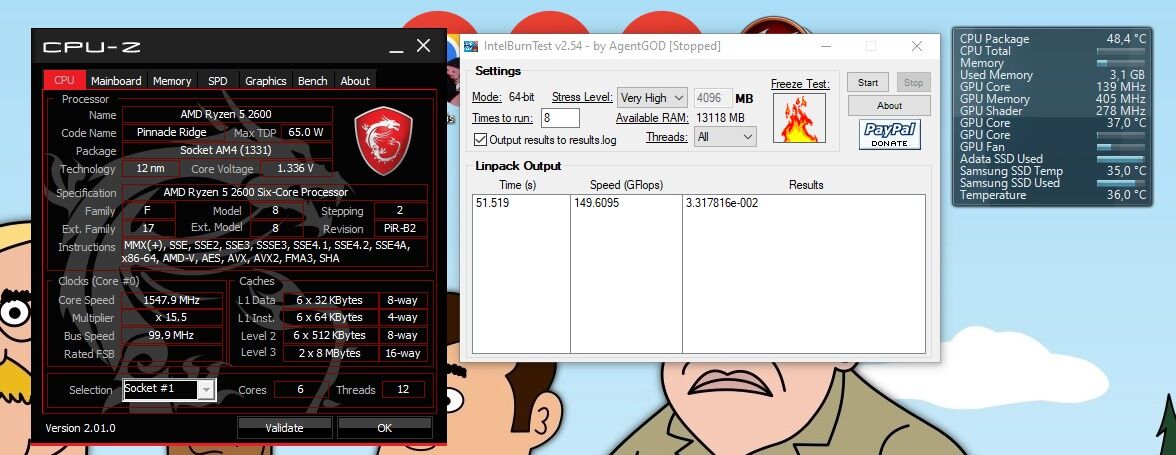Click the Version 2.01.0 label in CPU-Z
Image resolution: width=1176 pixels, height=455 pixels.
81,428
